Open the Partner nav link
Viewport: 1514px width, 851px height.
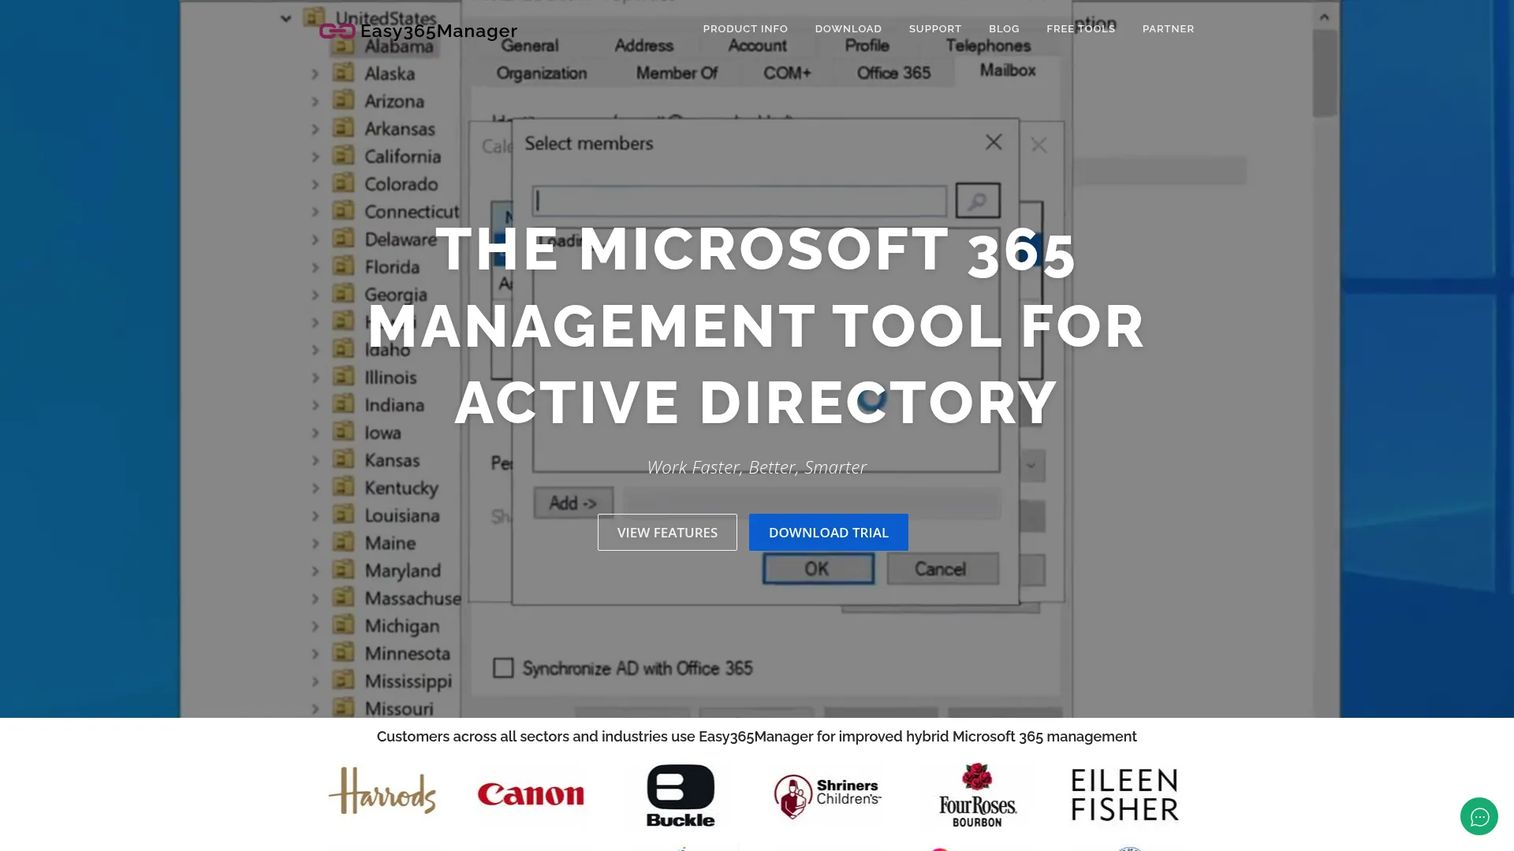pos(1168,29)
